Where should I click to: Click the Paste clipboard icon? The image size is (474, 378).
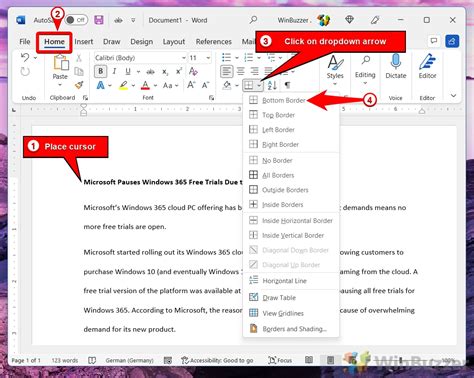61,63
